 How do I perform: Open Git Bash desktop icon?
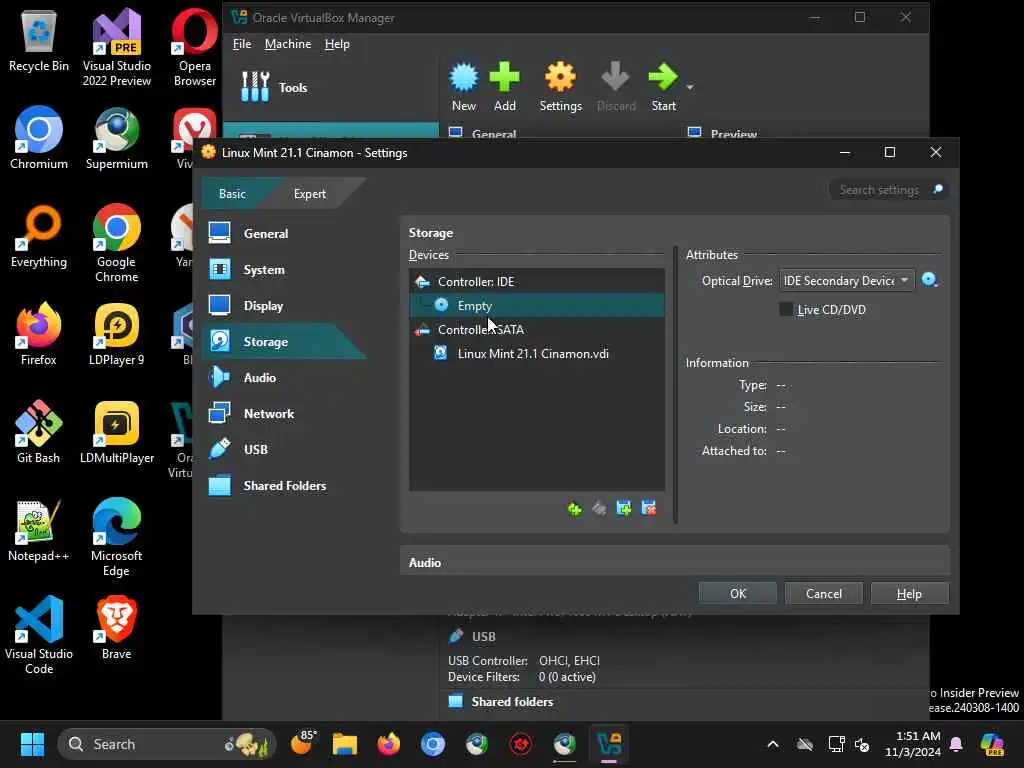[39, 432]
